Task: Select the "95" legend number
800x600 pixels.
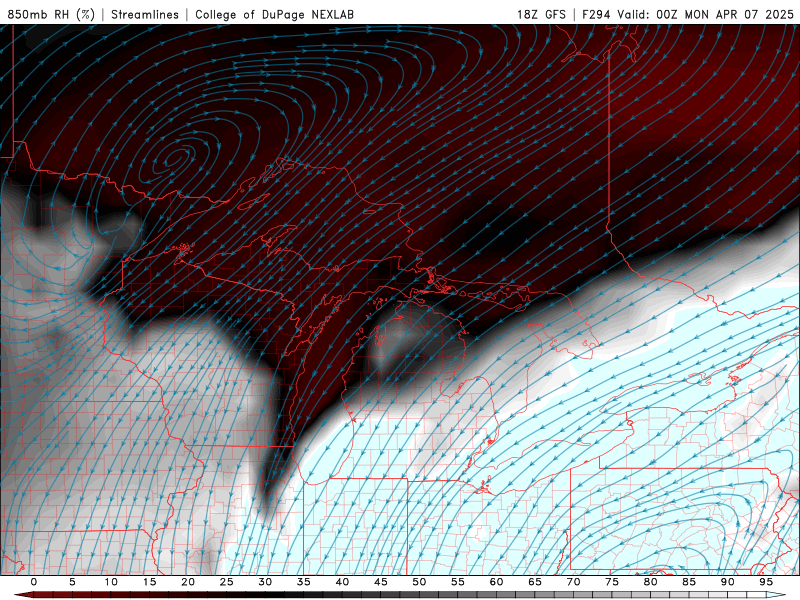Action: tap(766, 582)
